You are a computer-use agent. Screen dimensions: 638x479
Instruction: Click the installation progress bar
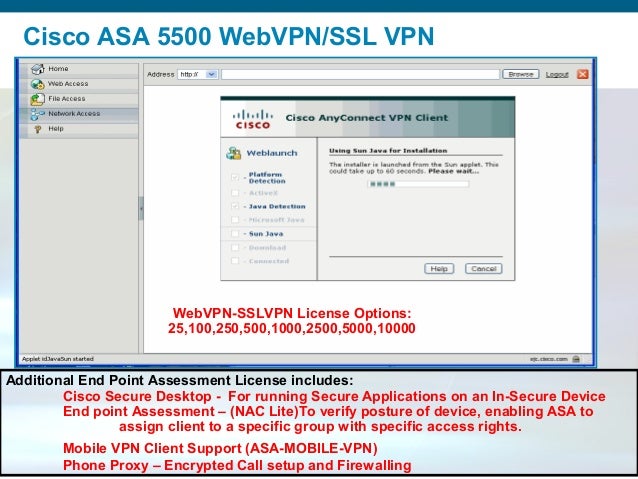(418, 184)
